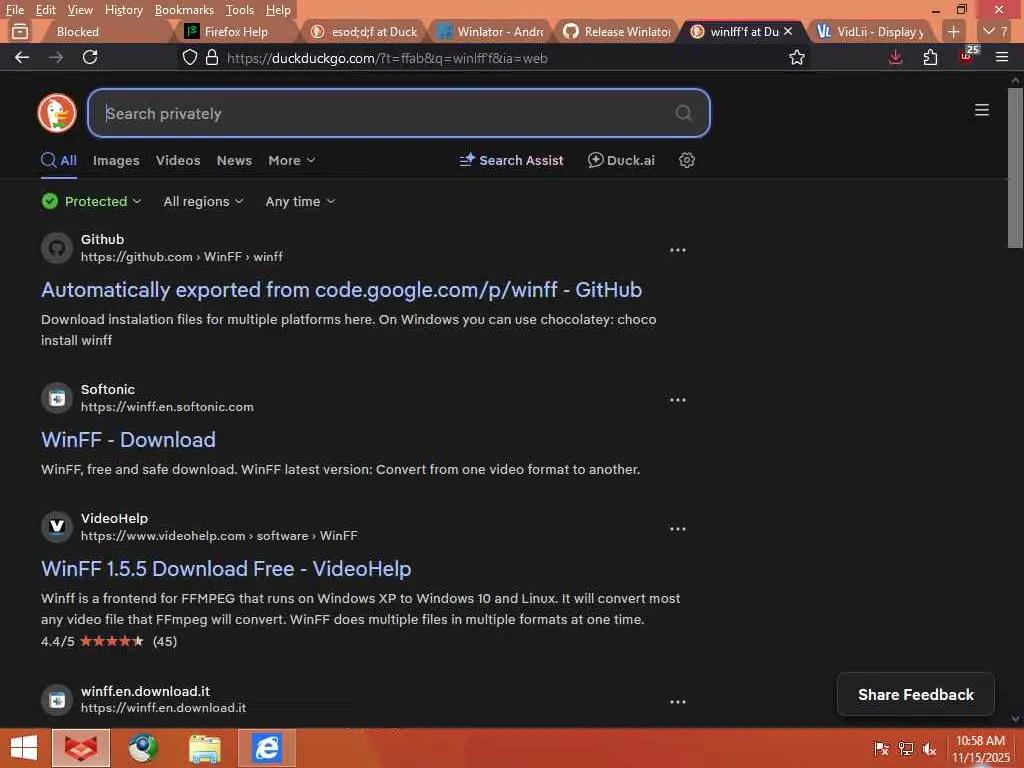
Task: Reload the page with the refresh icon
Action: point(90,57)
